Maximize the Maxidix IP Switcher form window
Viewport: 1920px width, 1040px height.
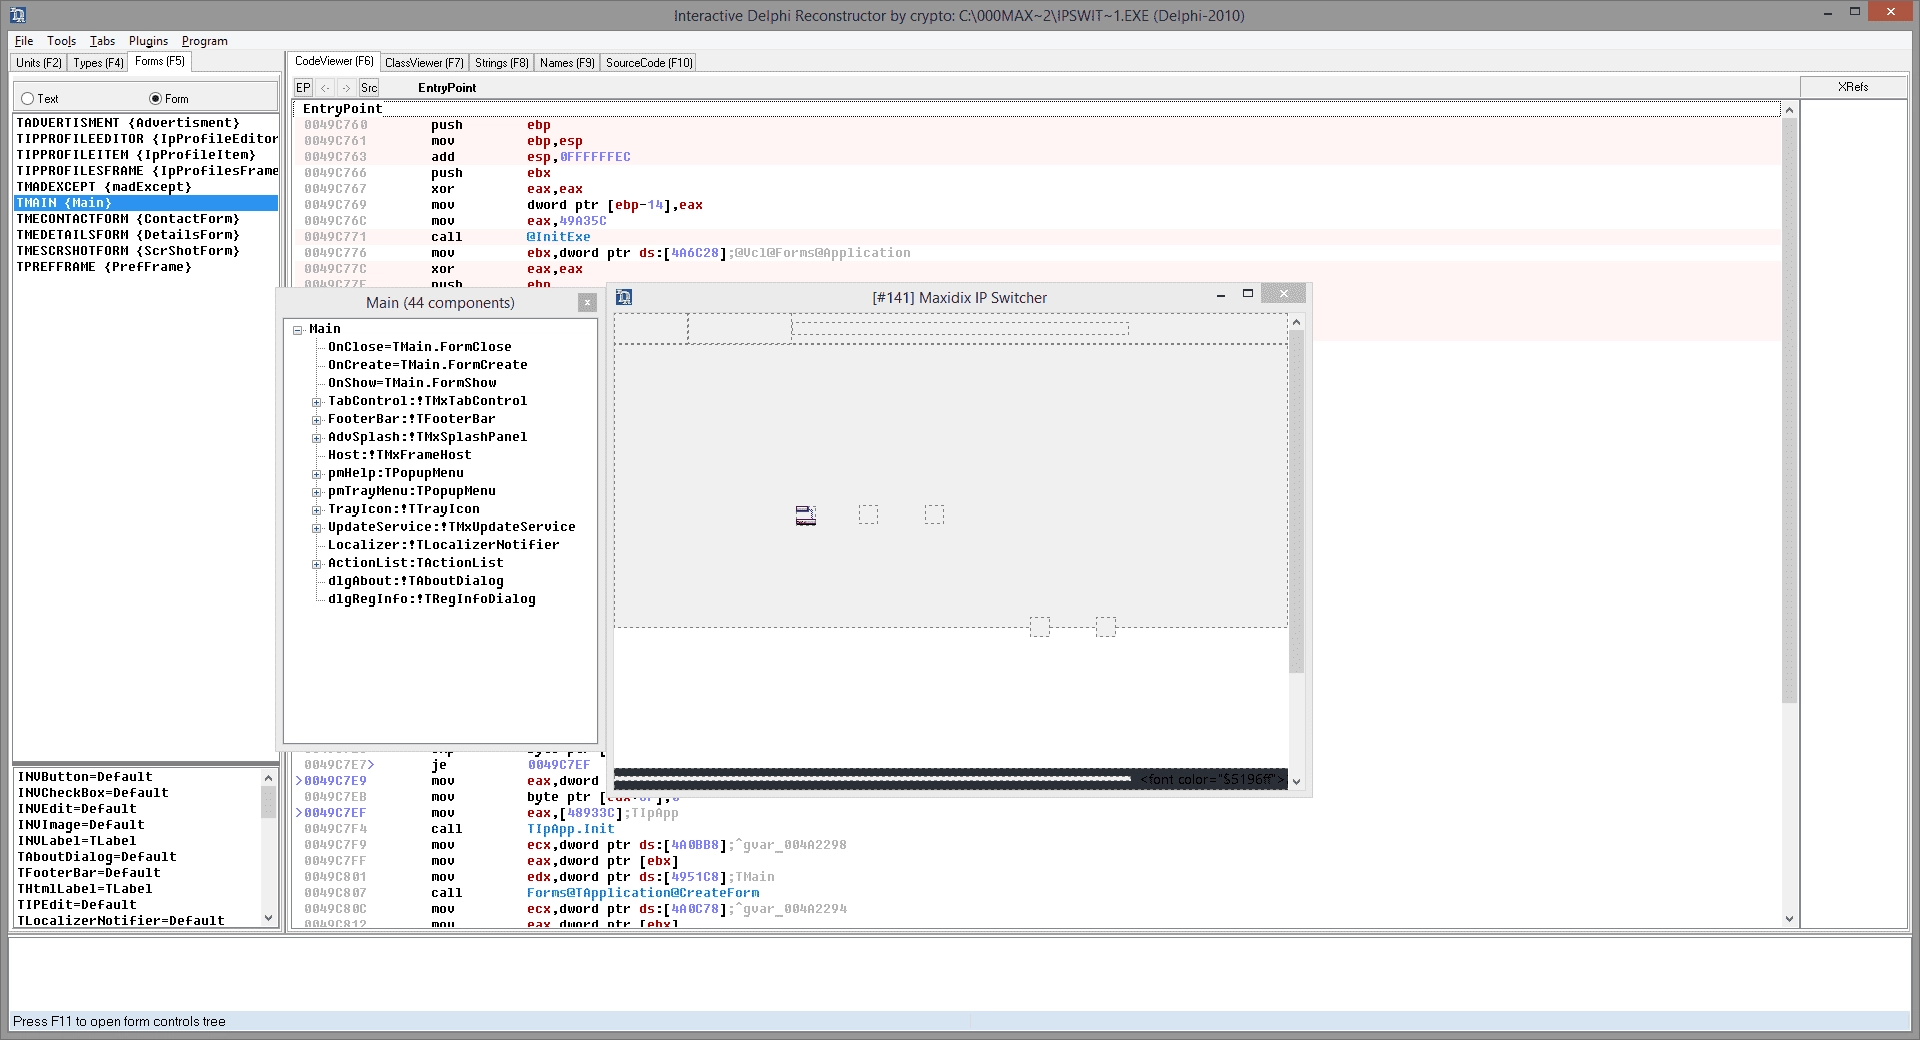click(1248, 294)
